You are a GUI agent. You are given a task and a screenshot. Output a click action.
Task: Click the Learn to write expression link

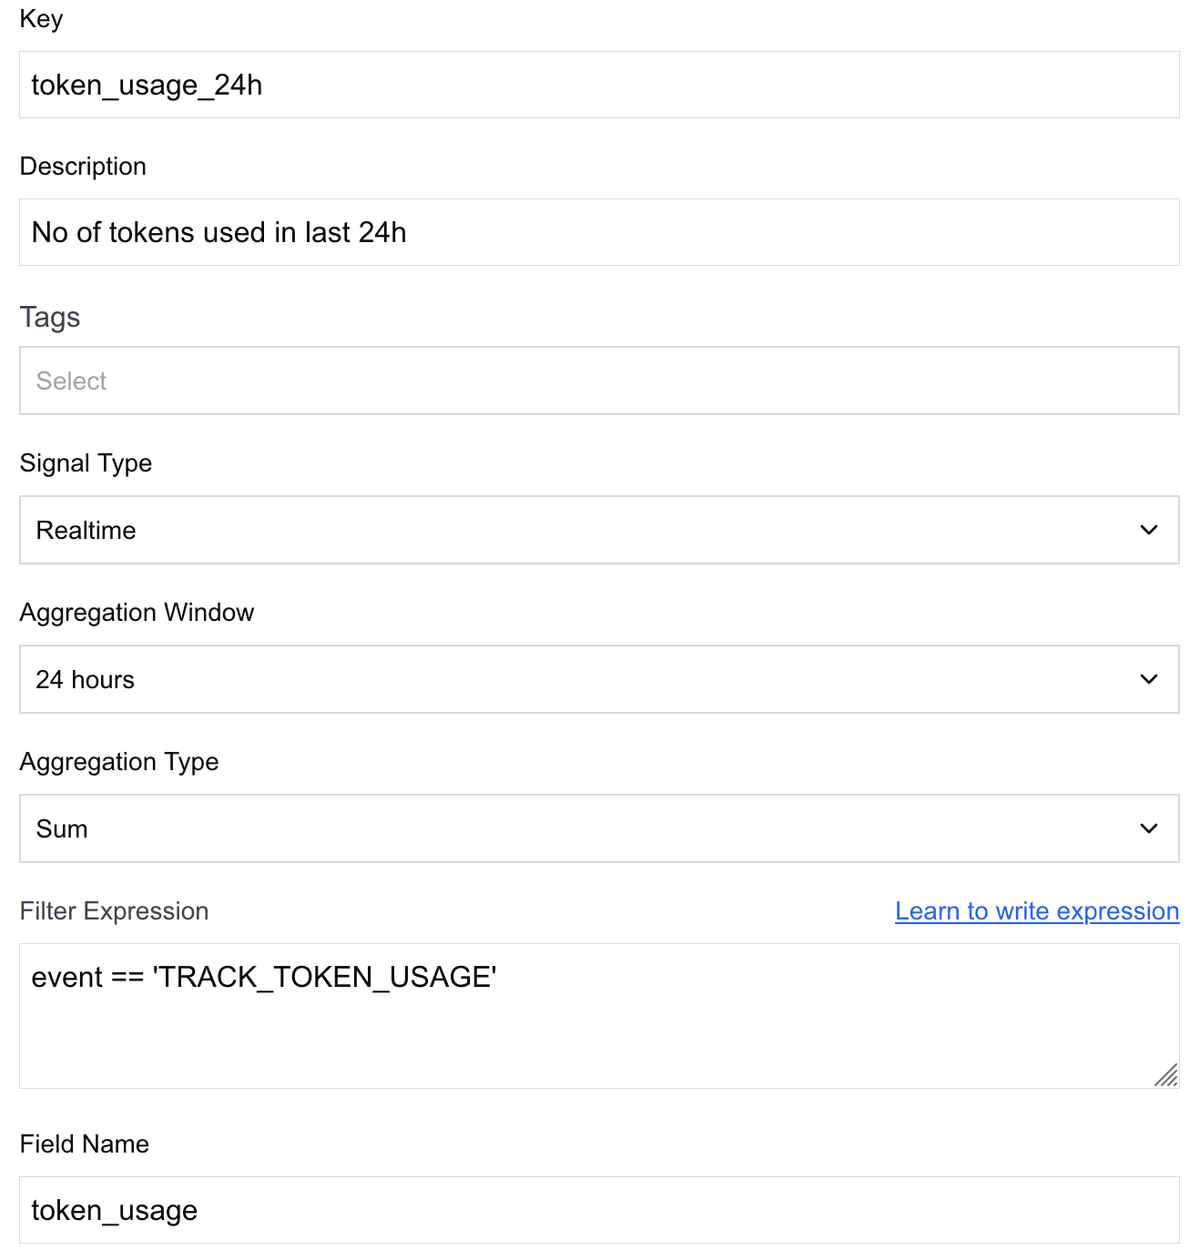(1036, 911)
